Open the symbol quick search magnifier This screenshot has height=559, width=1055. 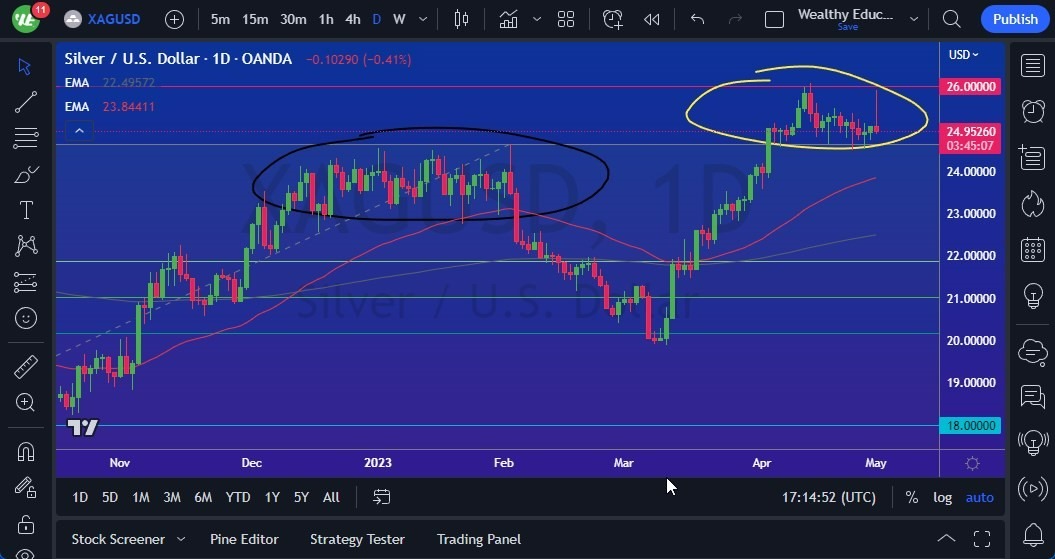951,20
